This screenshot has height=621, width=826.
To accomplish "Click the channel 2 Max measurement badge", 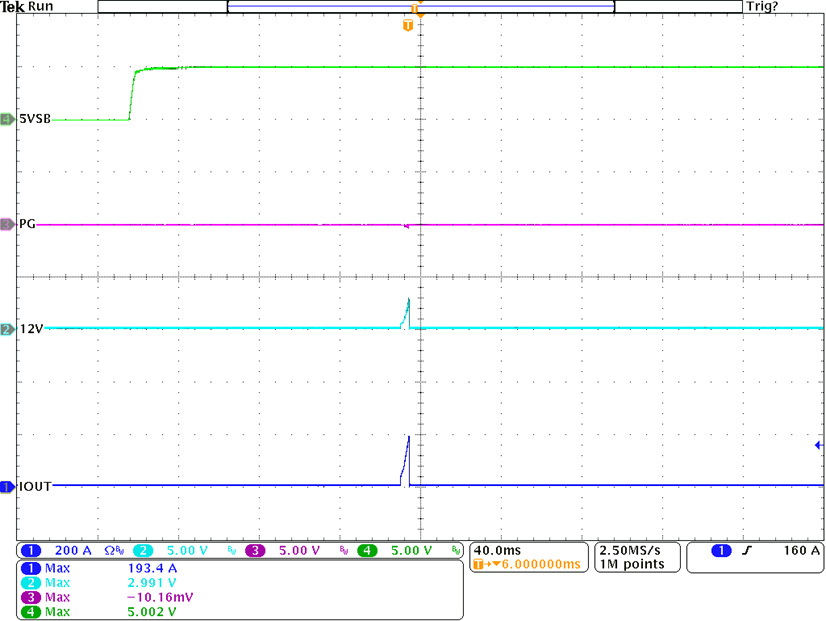I will pos(31,583).
